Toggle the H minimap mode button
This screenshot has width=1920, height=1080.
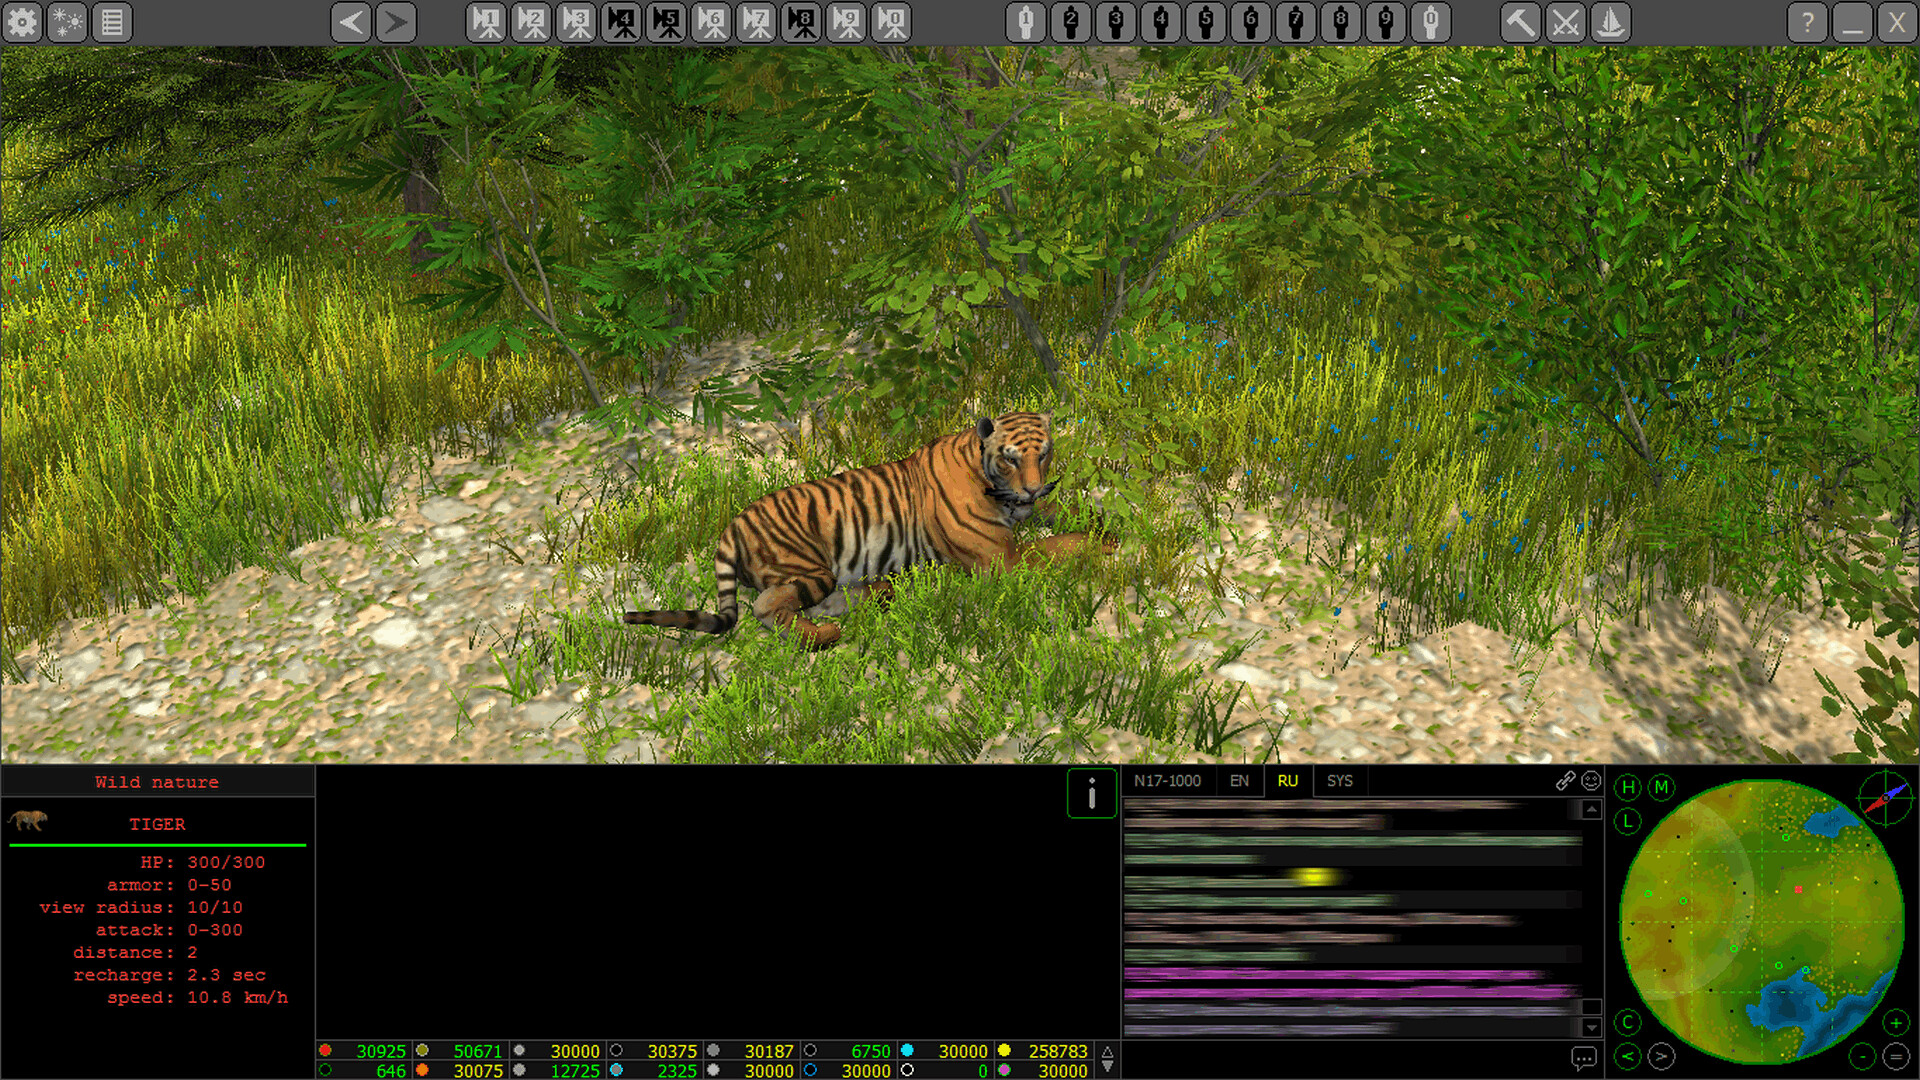(x=1628, y=787)
